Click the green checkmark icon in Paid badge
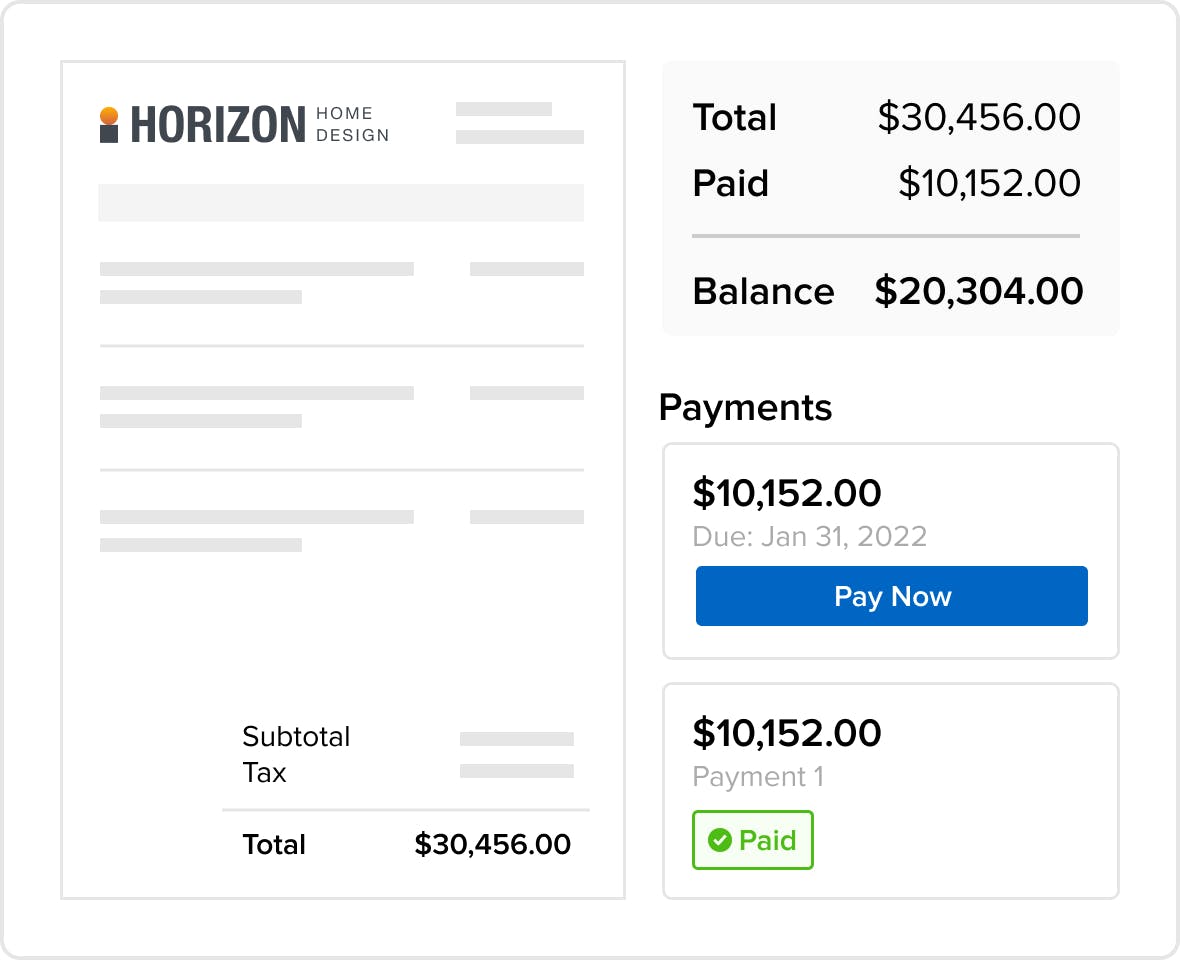This screenshot has height=960, width=1180. (719, 841)
